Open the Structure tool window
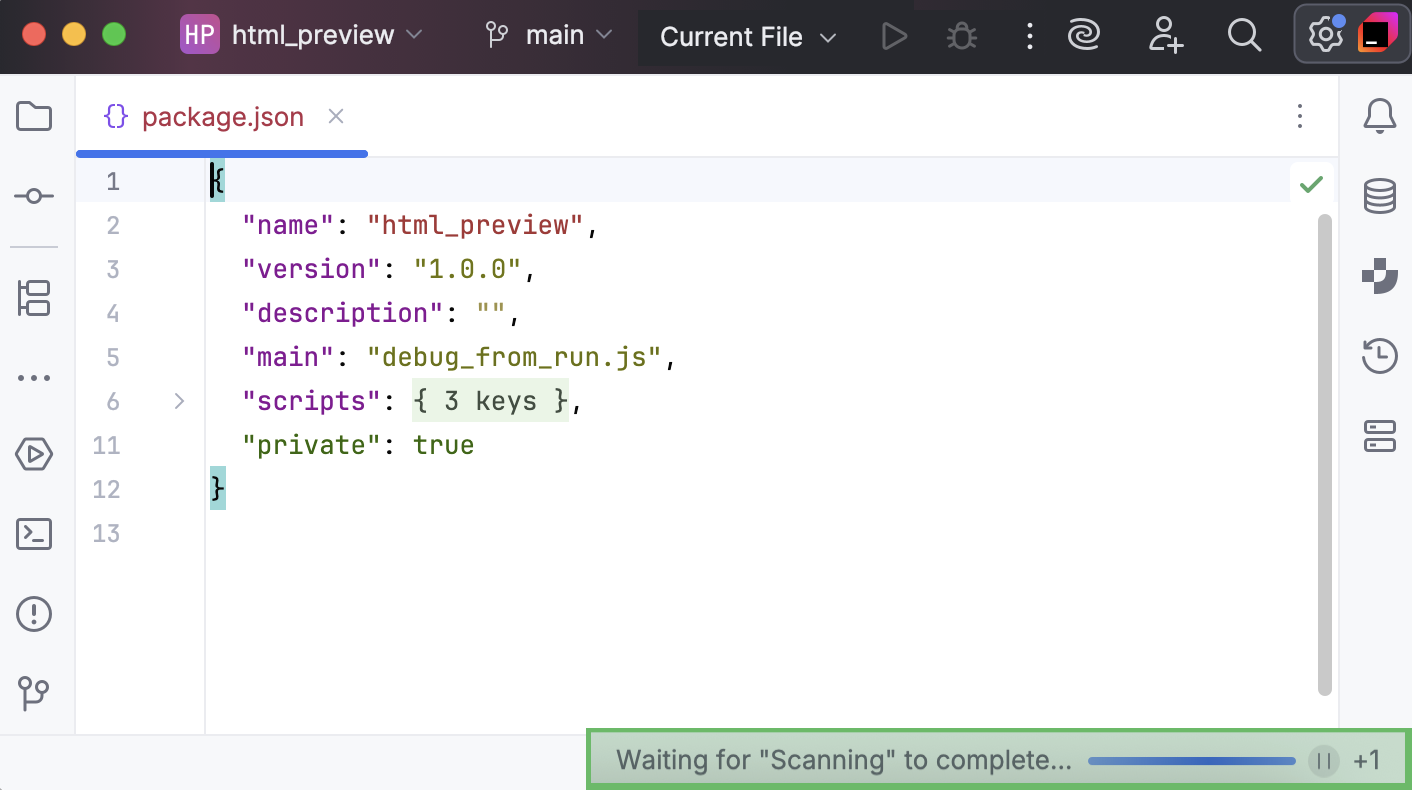Viewport: 1412px width, 790px height. click(34, 298)
